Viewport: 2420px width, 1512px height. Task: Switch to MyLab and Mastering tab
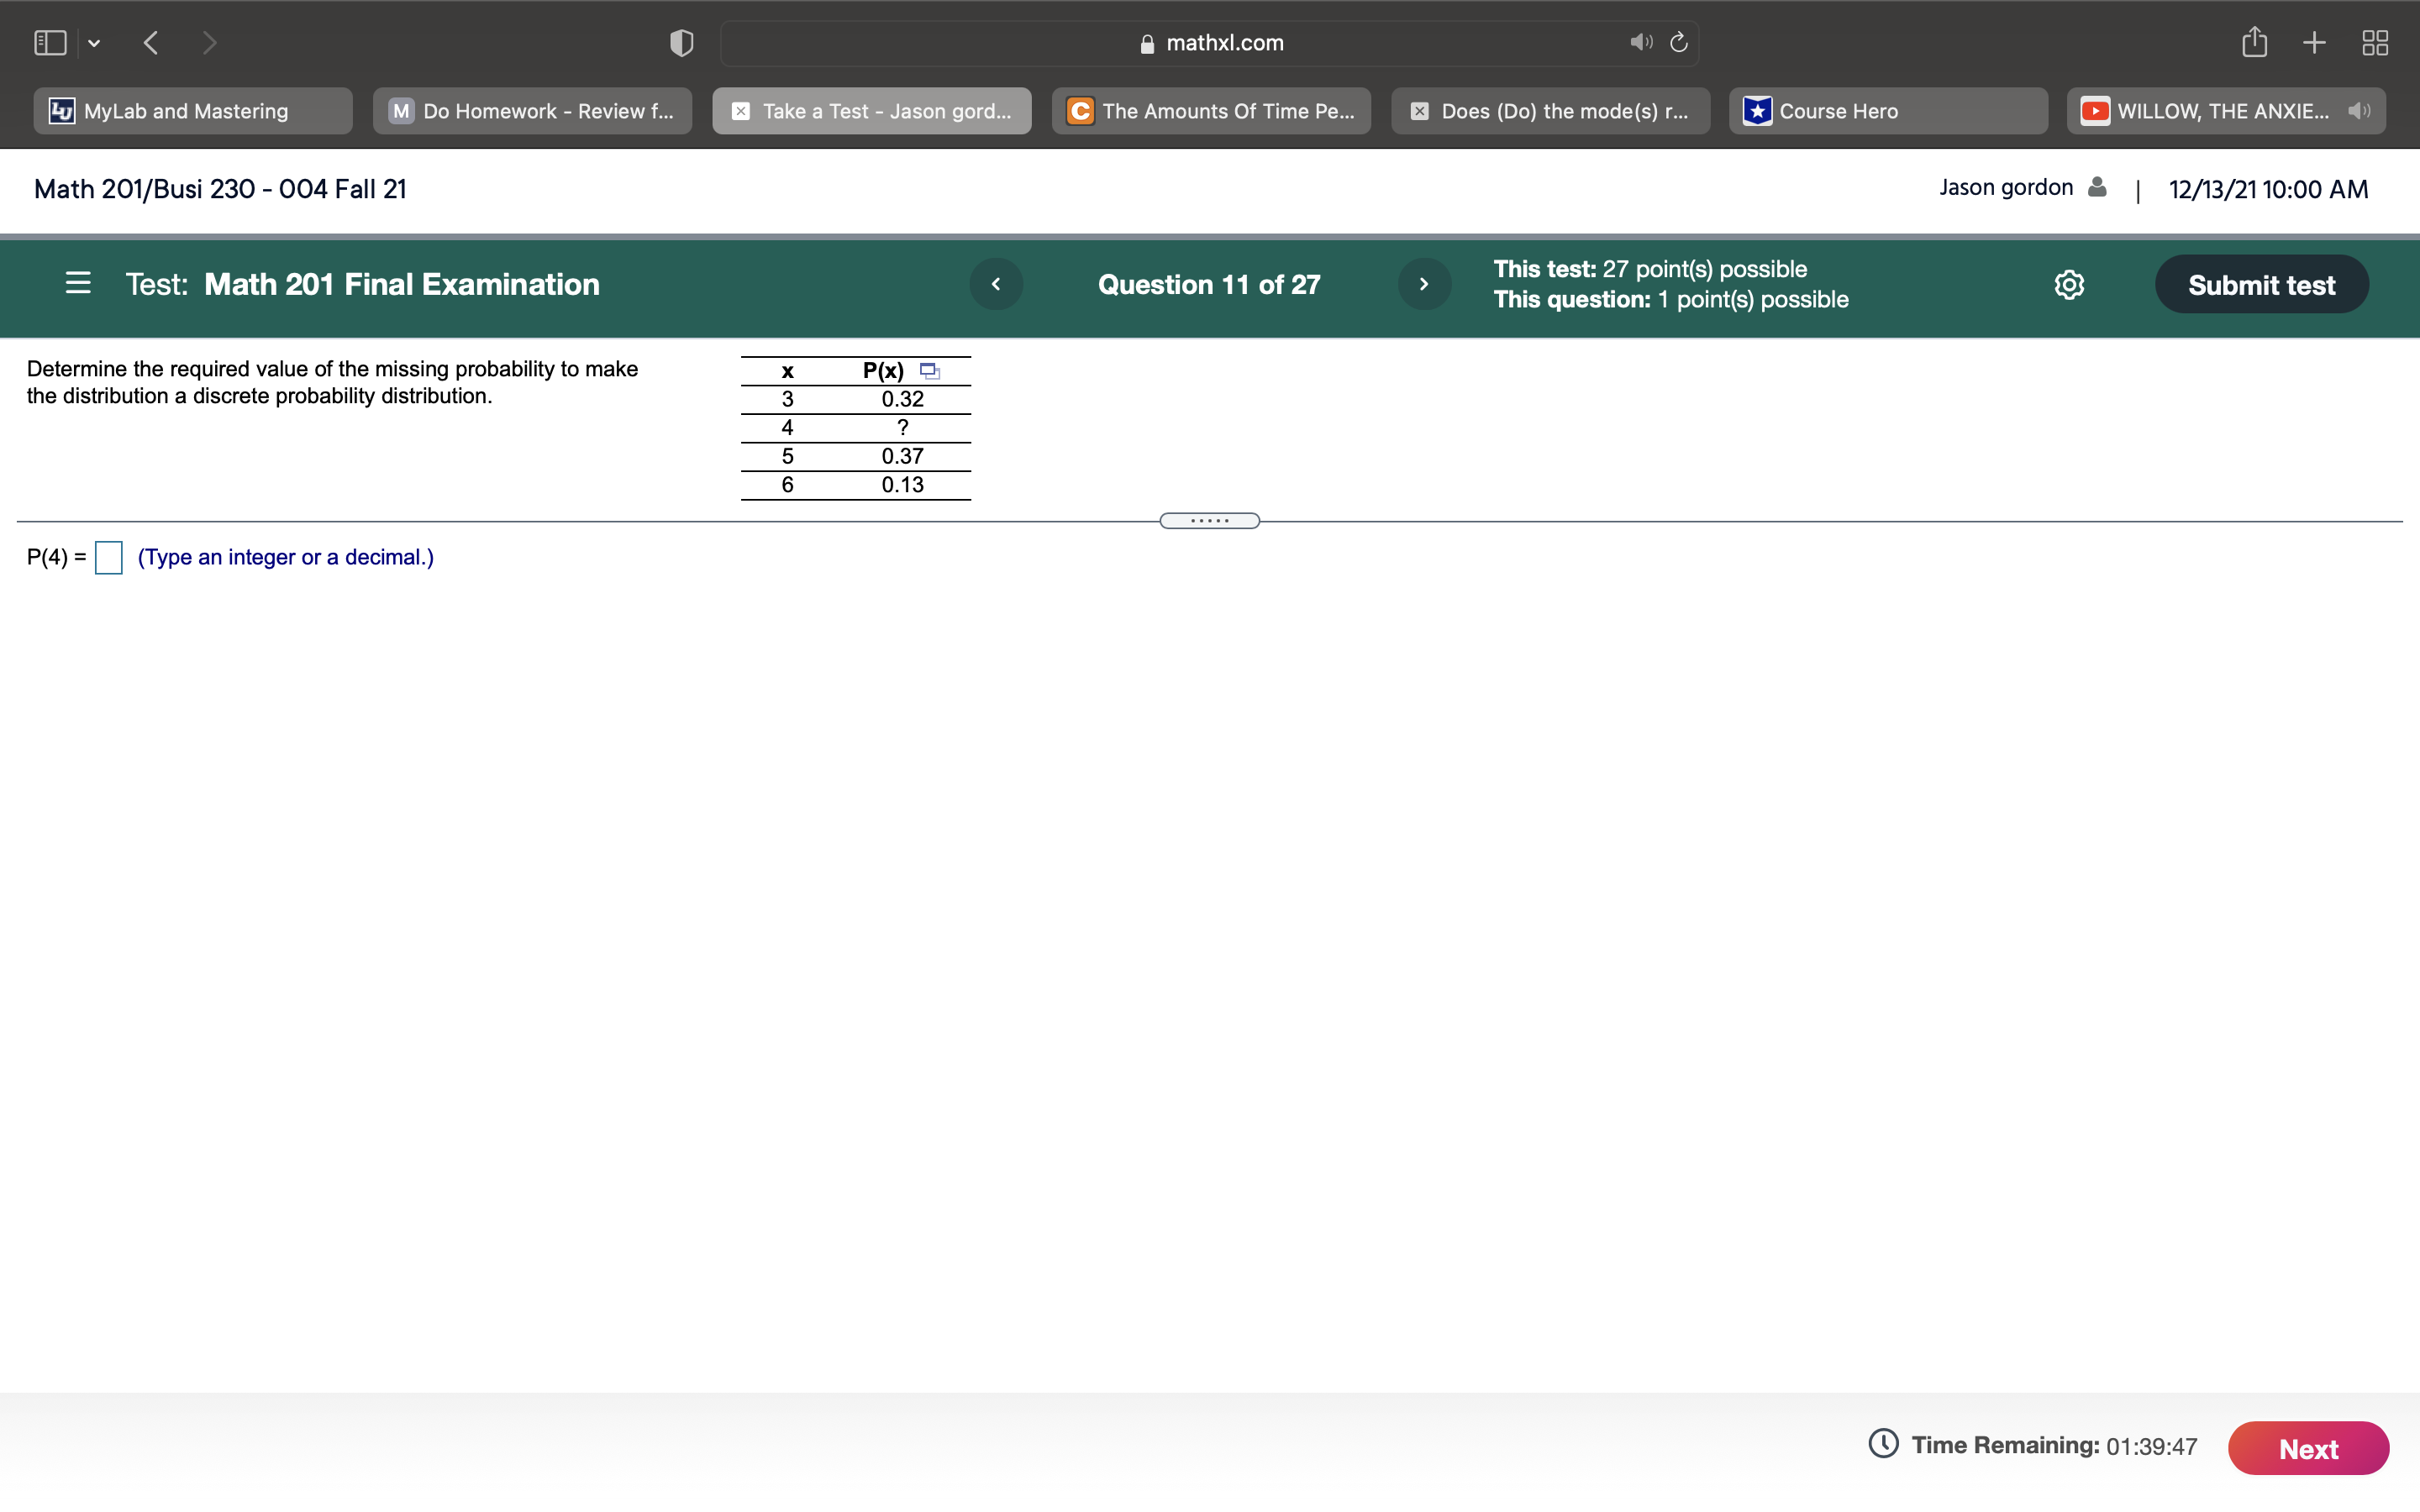pos(192,111)
